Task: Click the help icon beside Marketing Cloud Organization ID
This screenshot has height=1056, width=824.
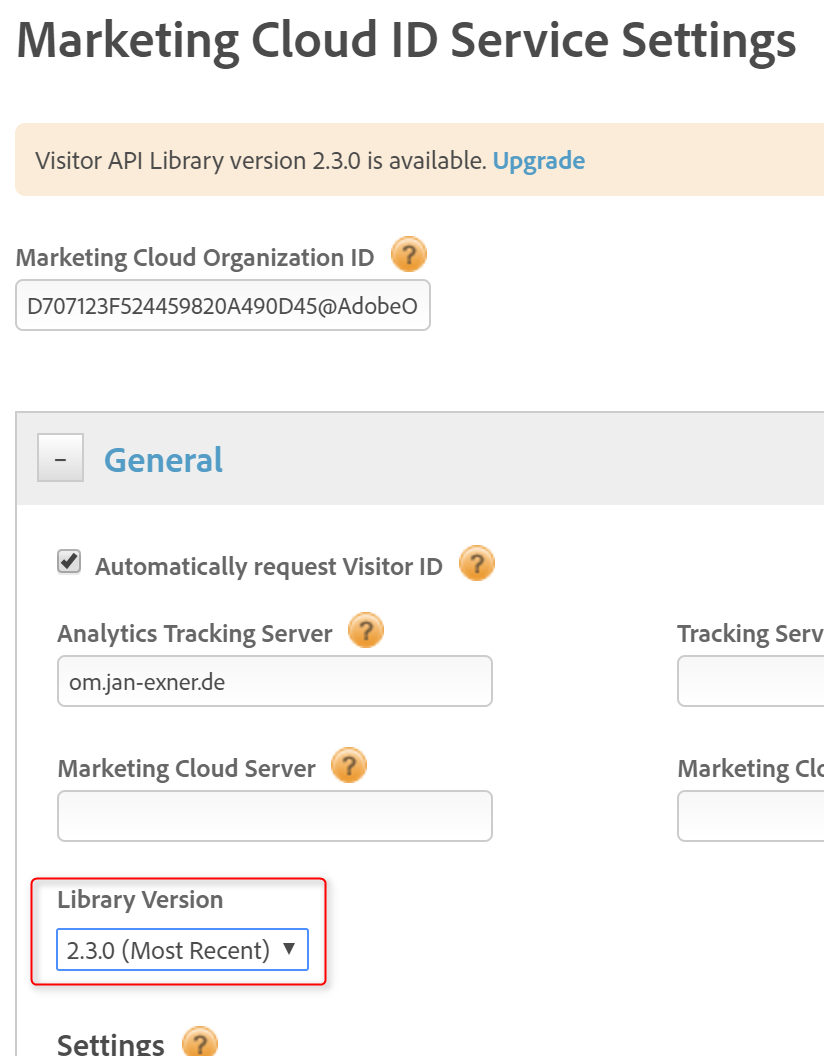Action: [x=408, y=256]
